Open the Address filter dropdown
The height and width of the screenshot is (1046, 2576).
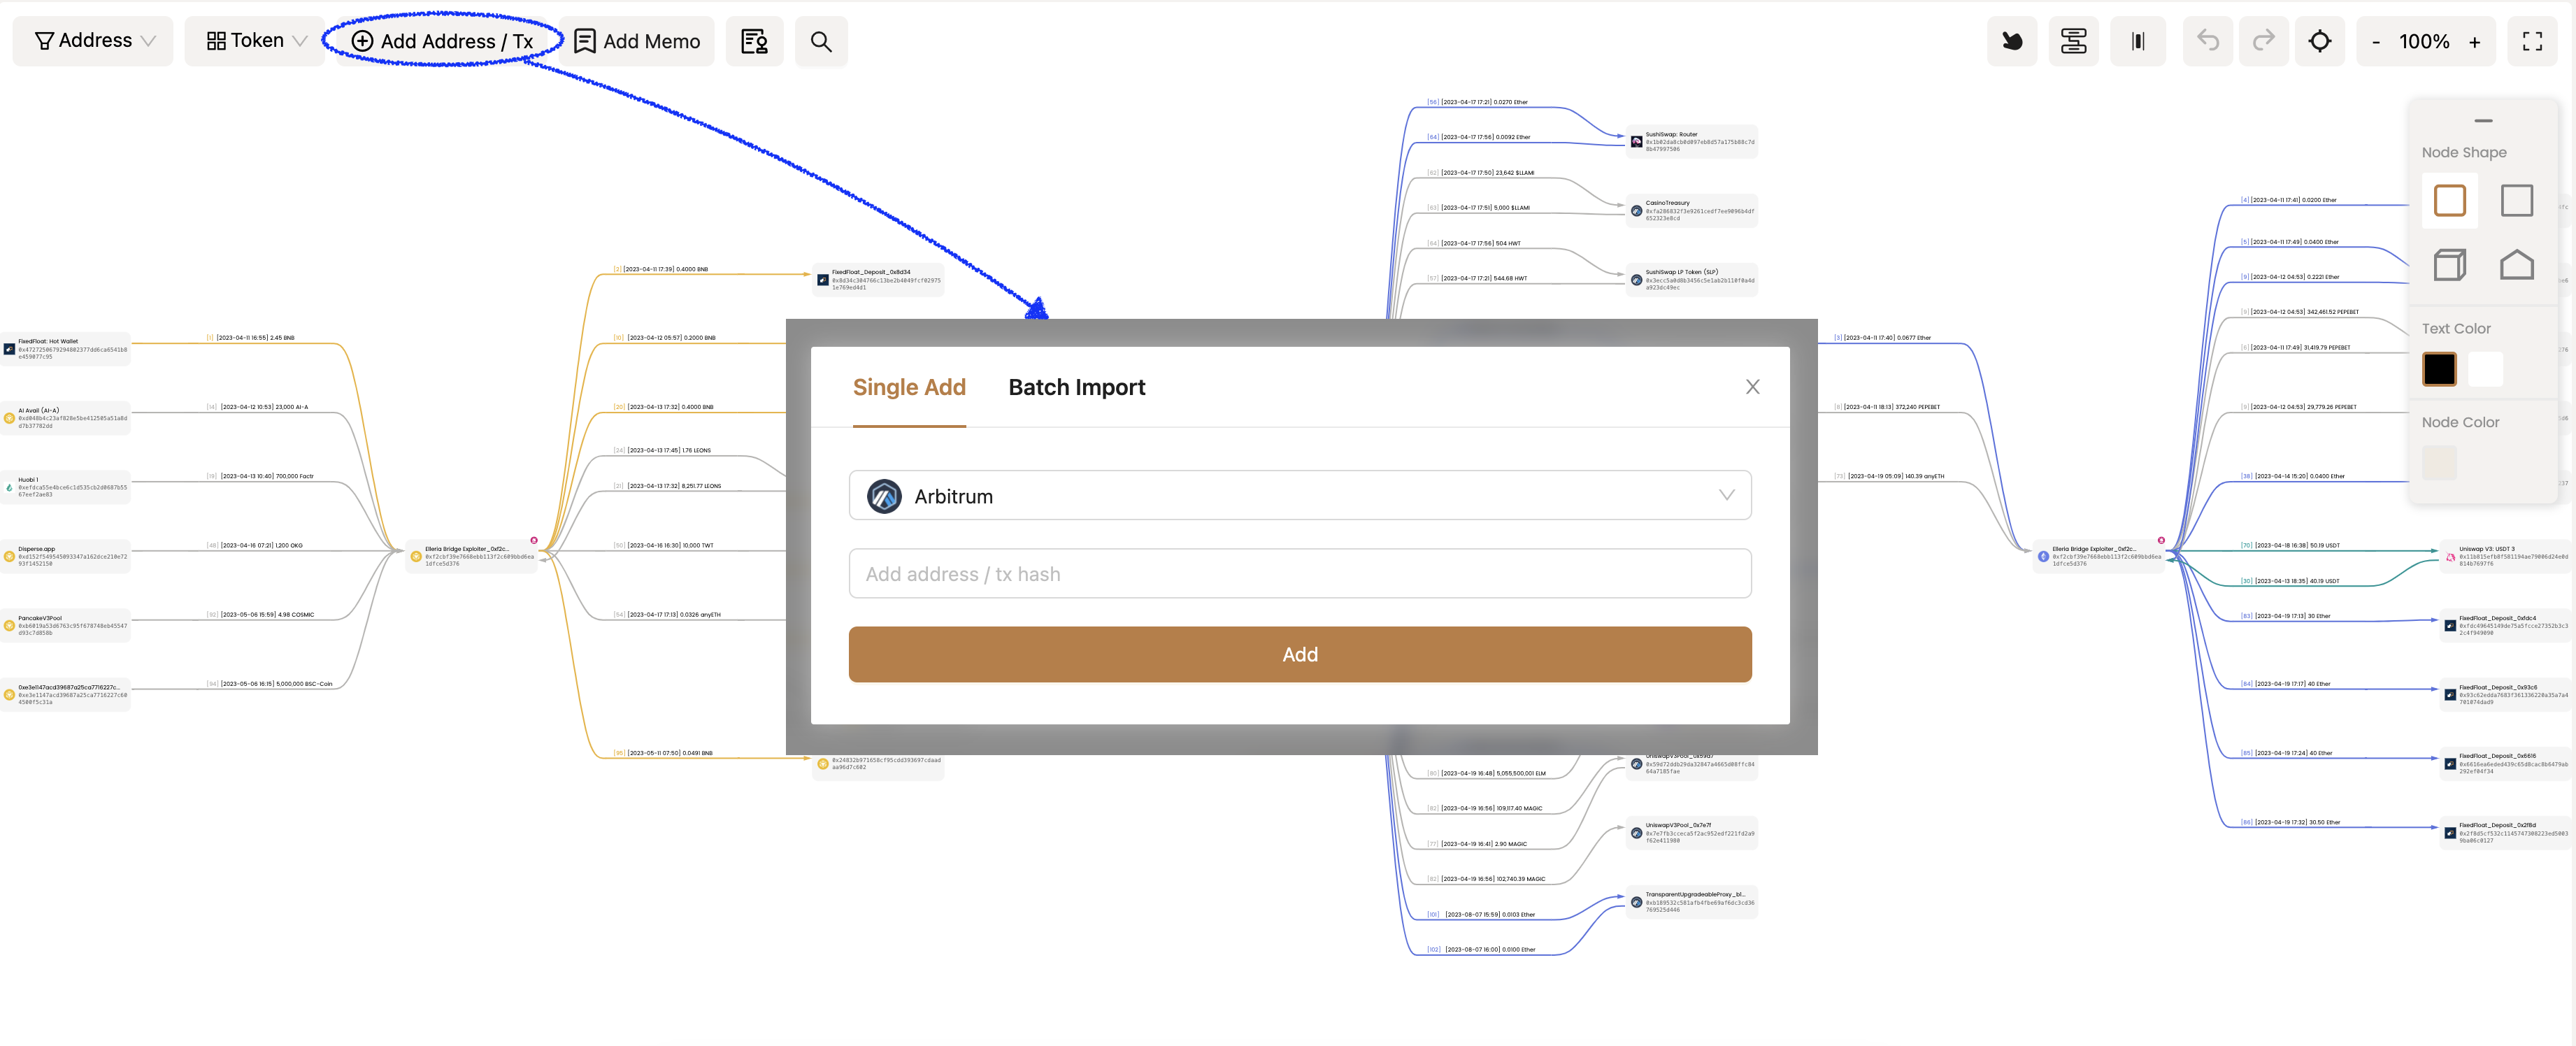[94, 41]
